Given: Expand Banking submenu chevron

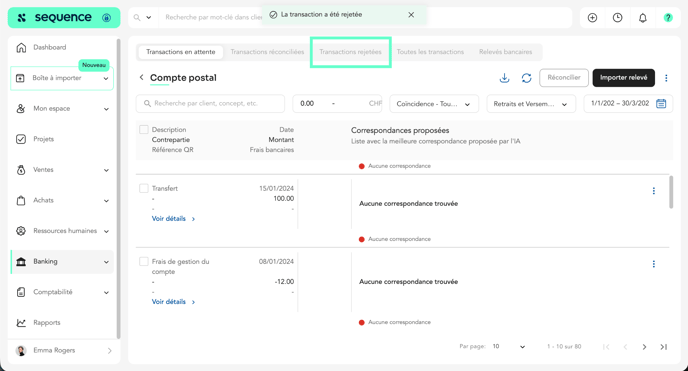Looking at the screenshot, I should (106, 262).
